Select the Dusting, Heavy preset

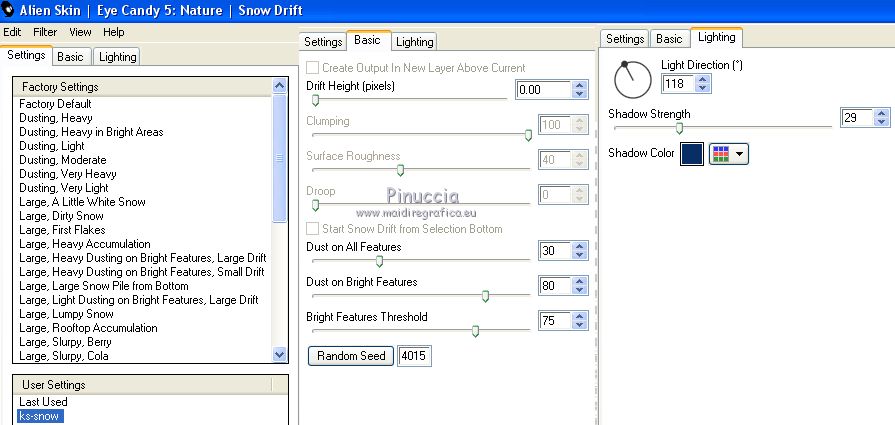56,118
